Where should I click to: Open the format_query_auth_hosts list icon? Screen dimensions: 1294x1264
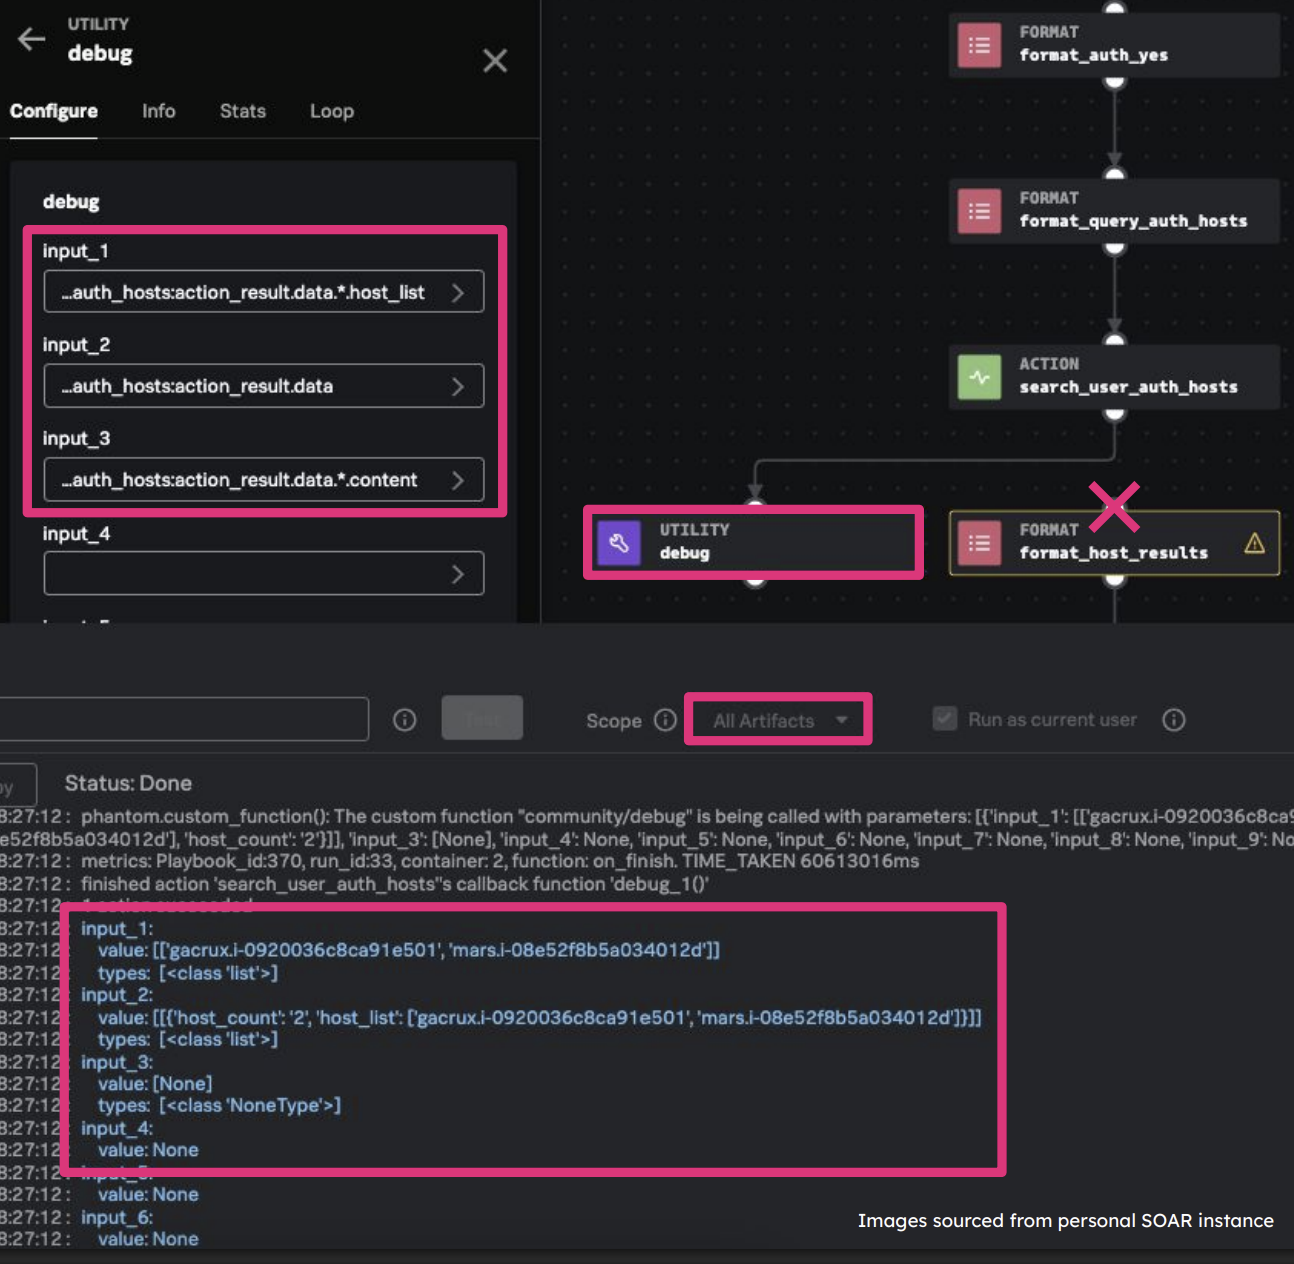click(979, 211)
